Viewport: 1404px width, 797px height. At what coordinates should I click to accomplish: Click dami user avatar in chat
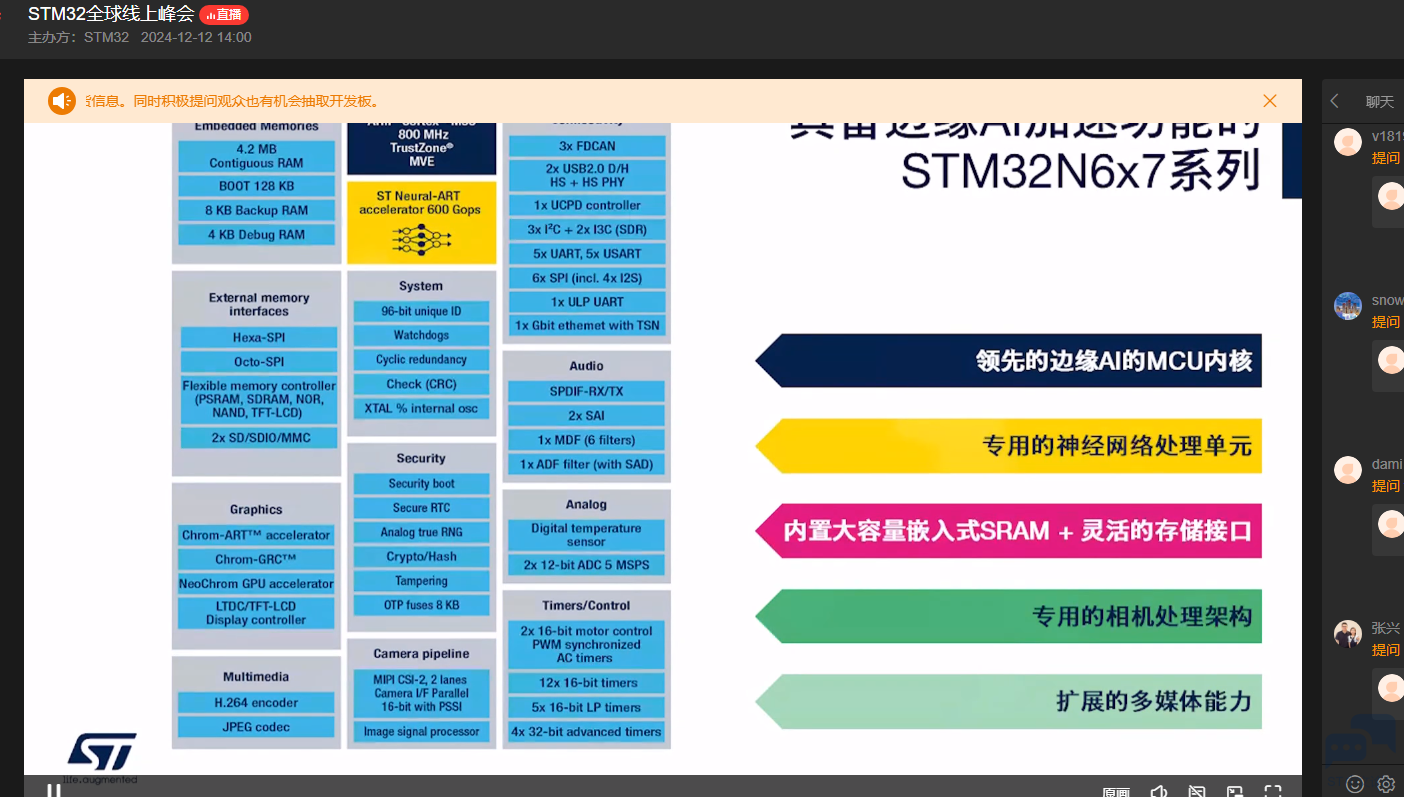point(1348,470)
